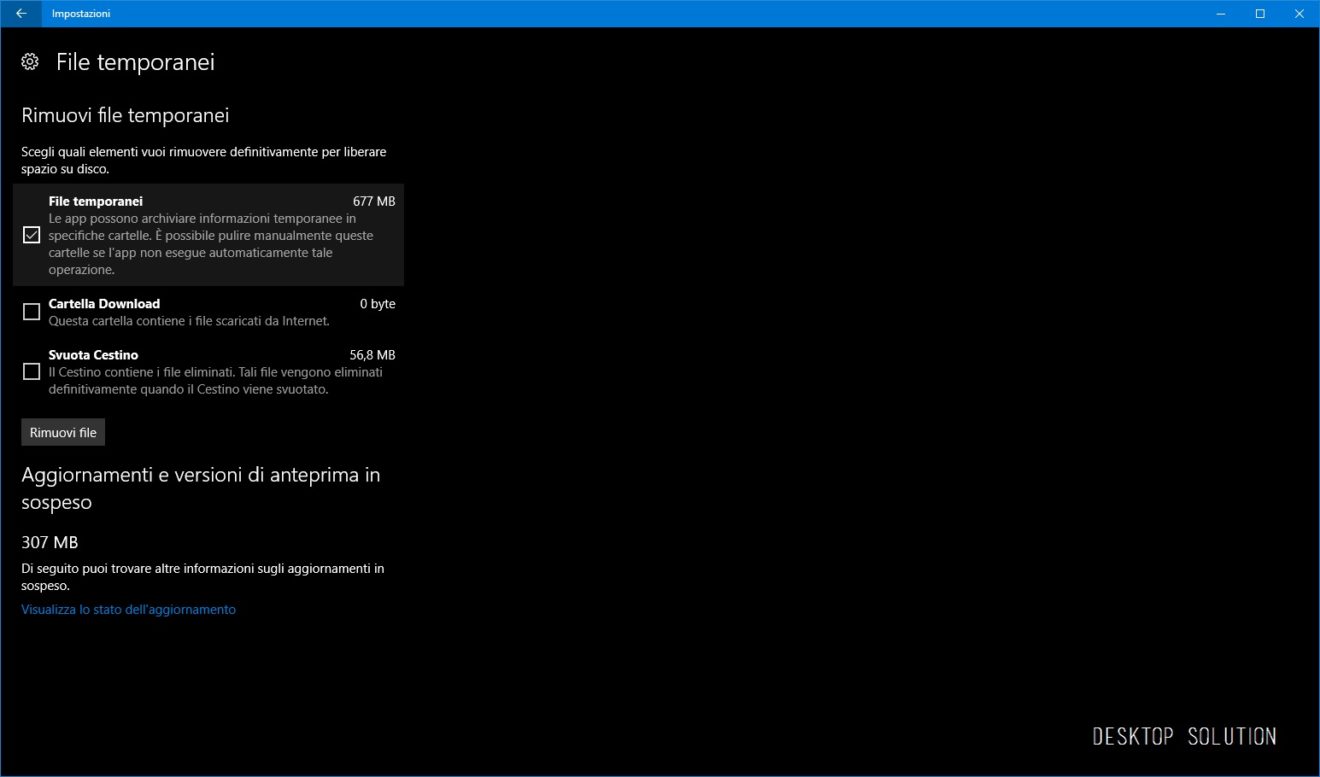Enable the Cartella Download checkbox
Screen dimensions: 1320x777
pyautogui.click(x=31, y=312)
